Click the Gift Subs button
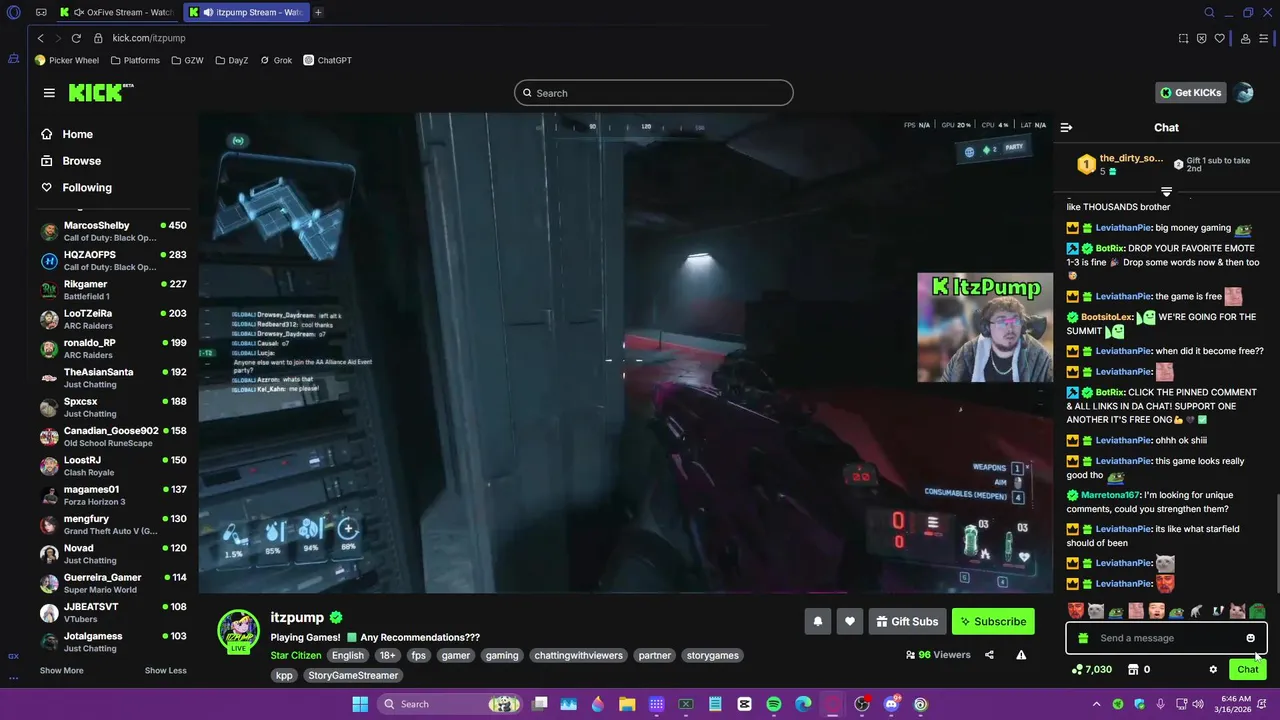The image size is (1280, 720). tap(907, 621)
